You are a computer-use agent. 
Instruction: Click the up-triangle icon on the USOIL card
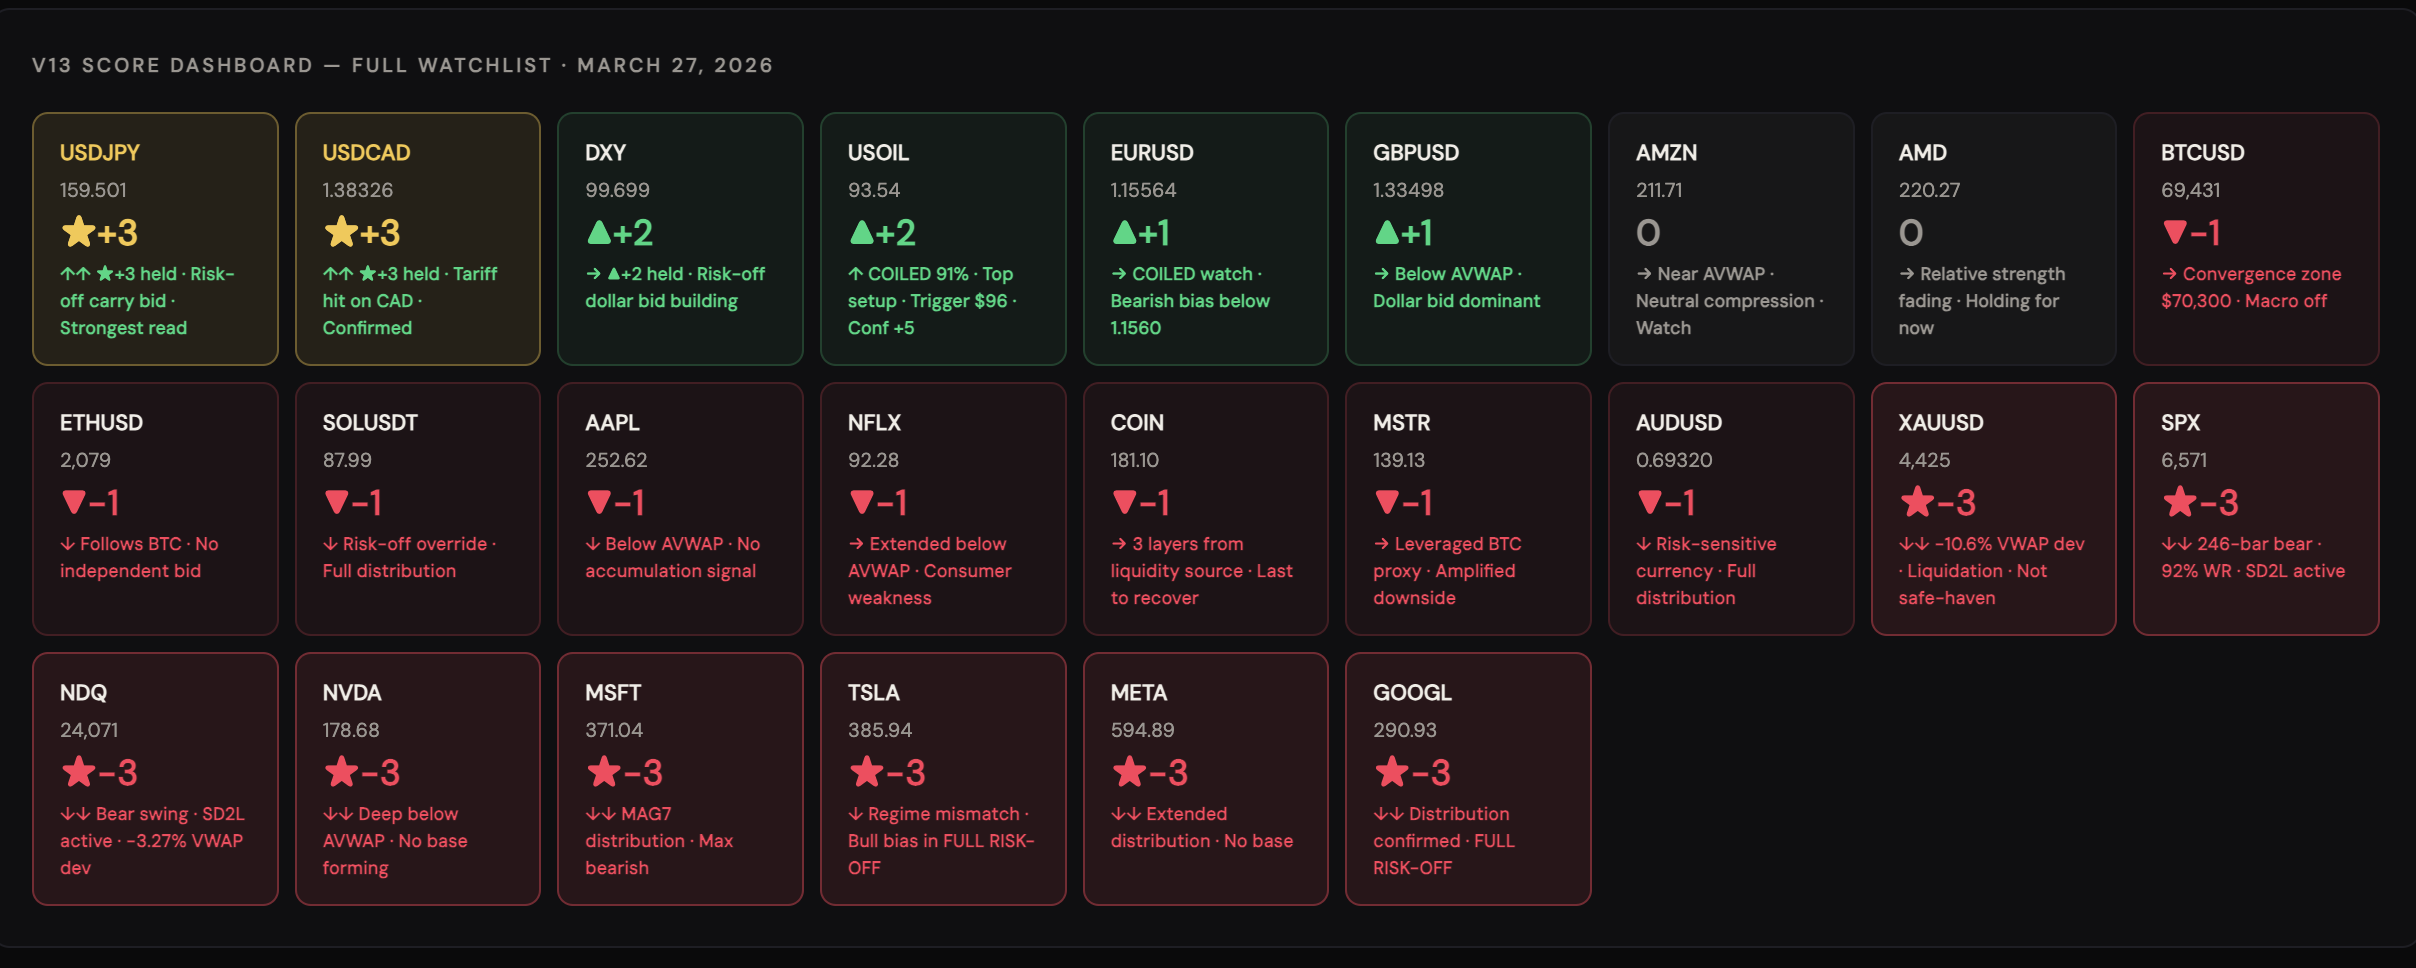862,232
